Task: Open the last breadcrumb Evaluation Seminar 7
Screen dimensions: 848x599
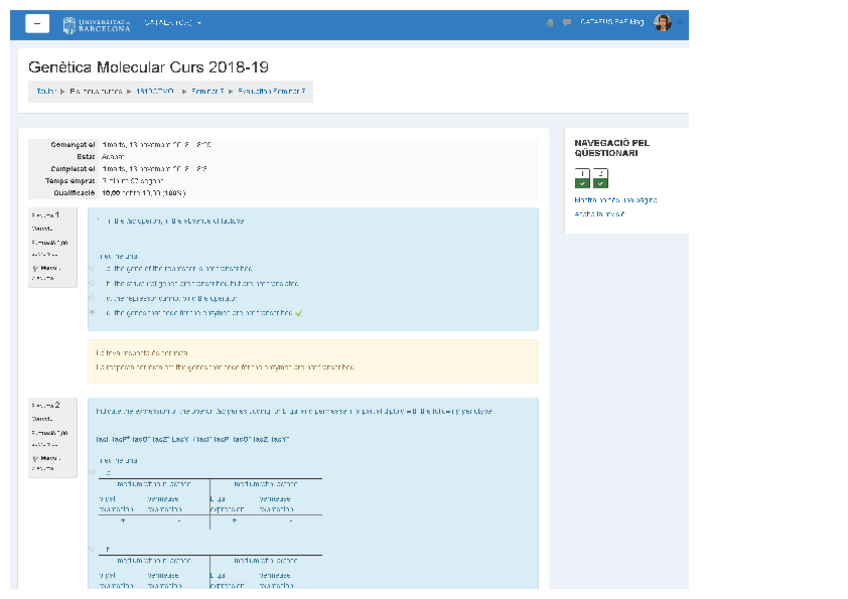Action: pos(271,91)
